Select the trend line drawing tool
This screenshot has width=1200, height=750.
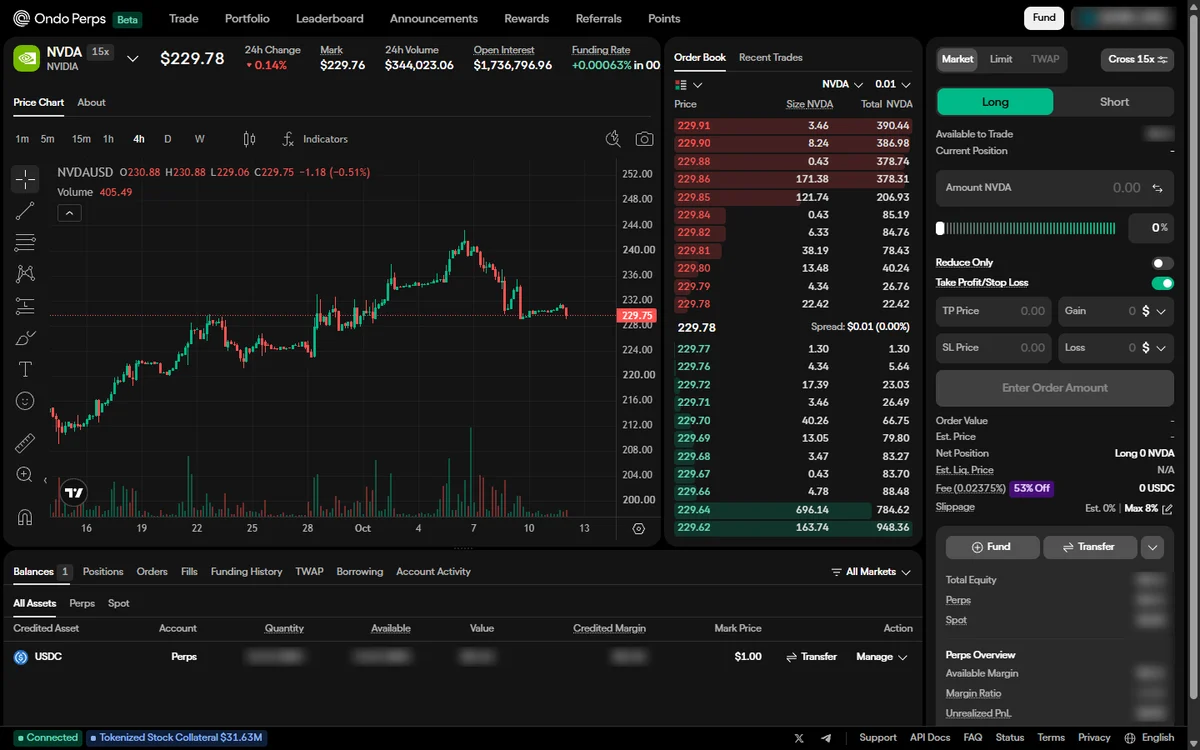(x=25, y=210)
